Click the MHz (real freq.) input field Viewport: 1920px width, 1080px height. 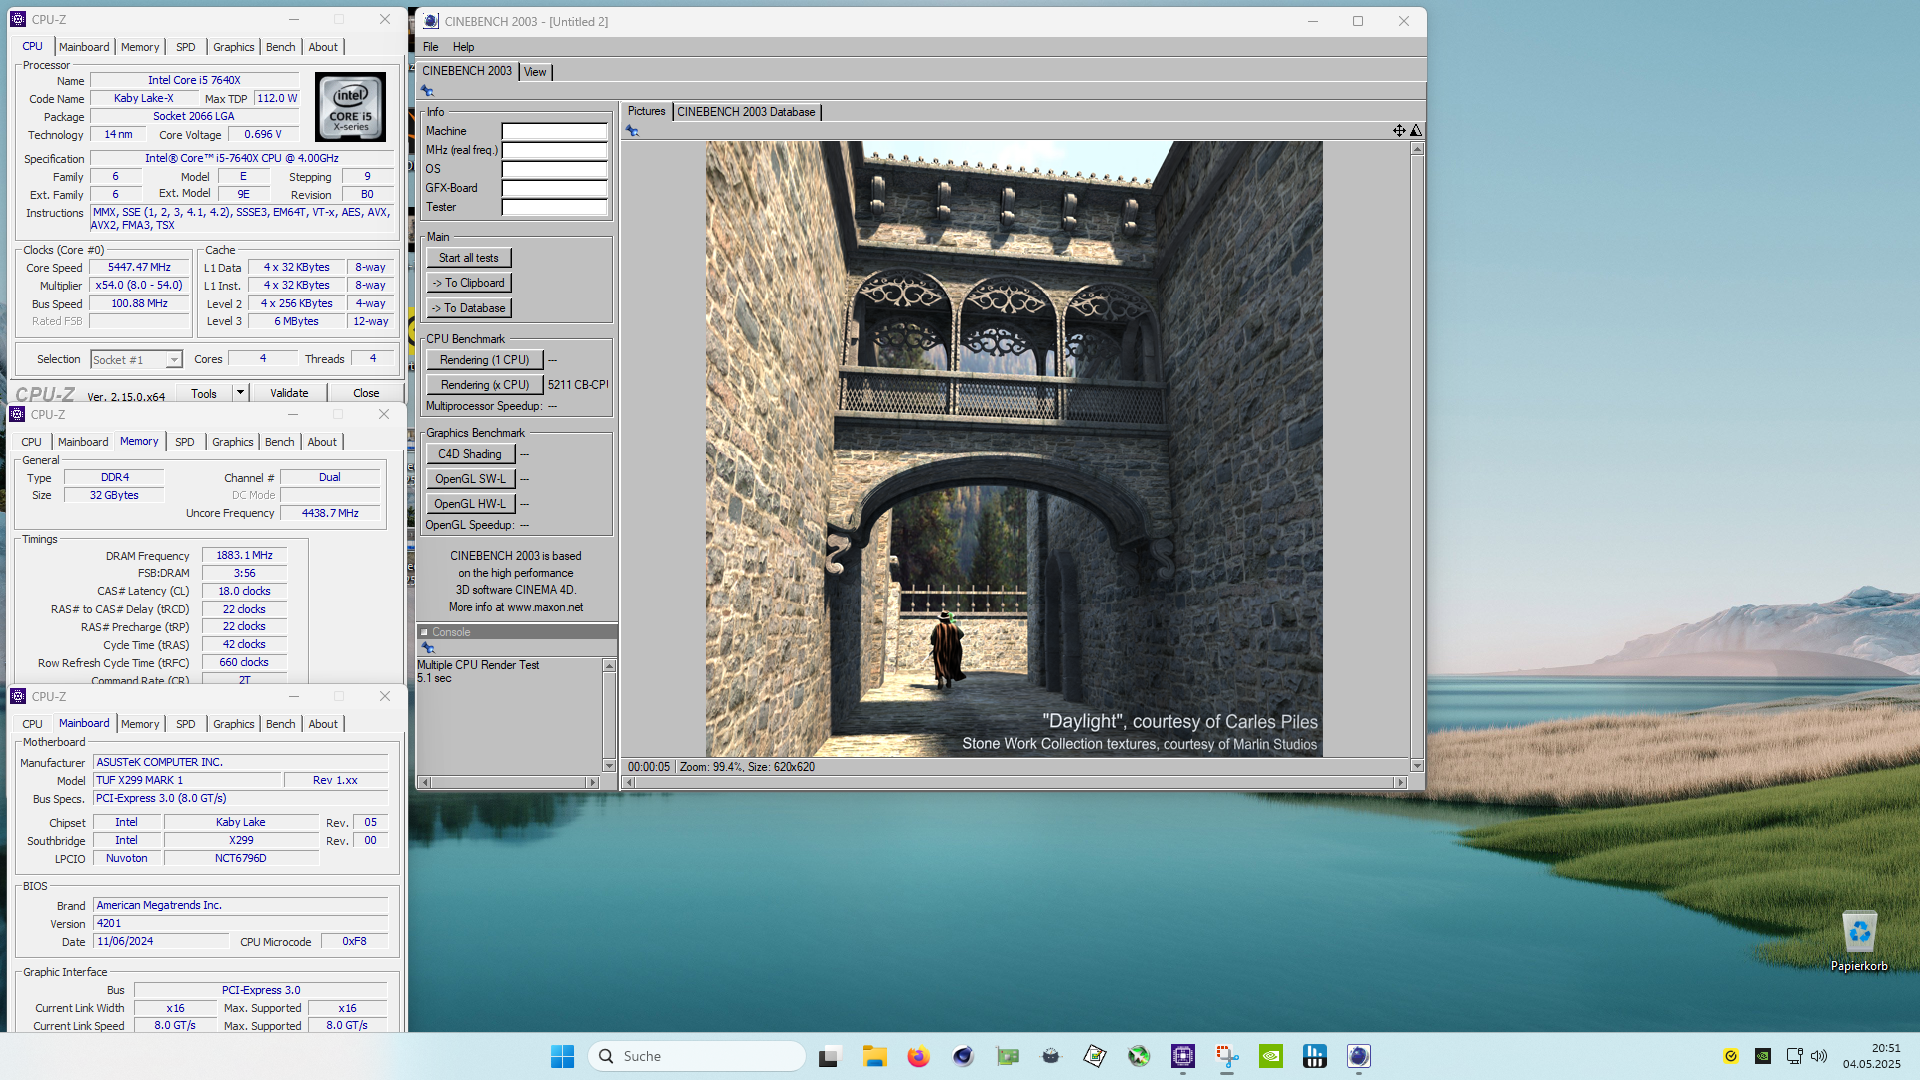(554, 150)
